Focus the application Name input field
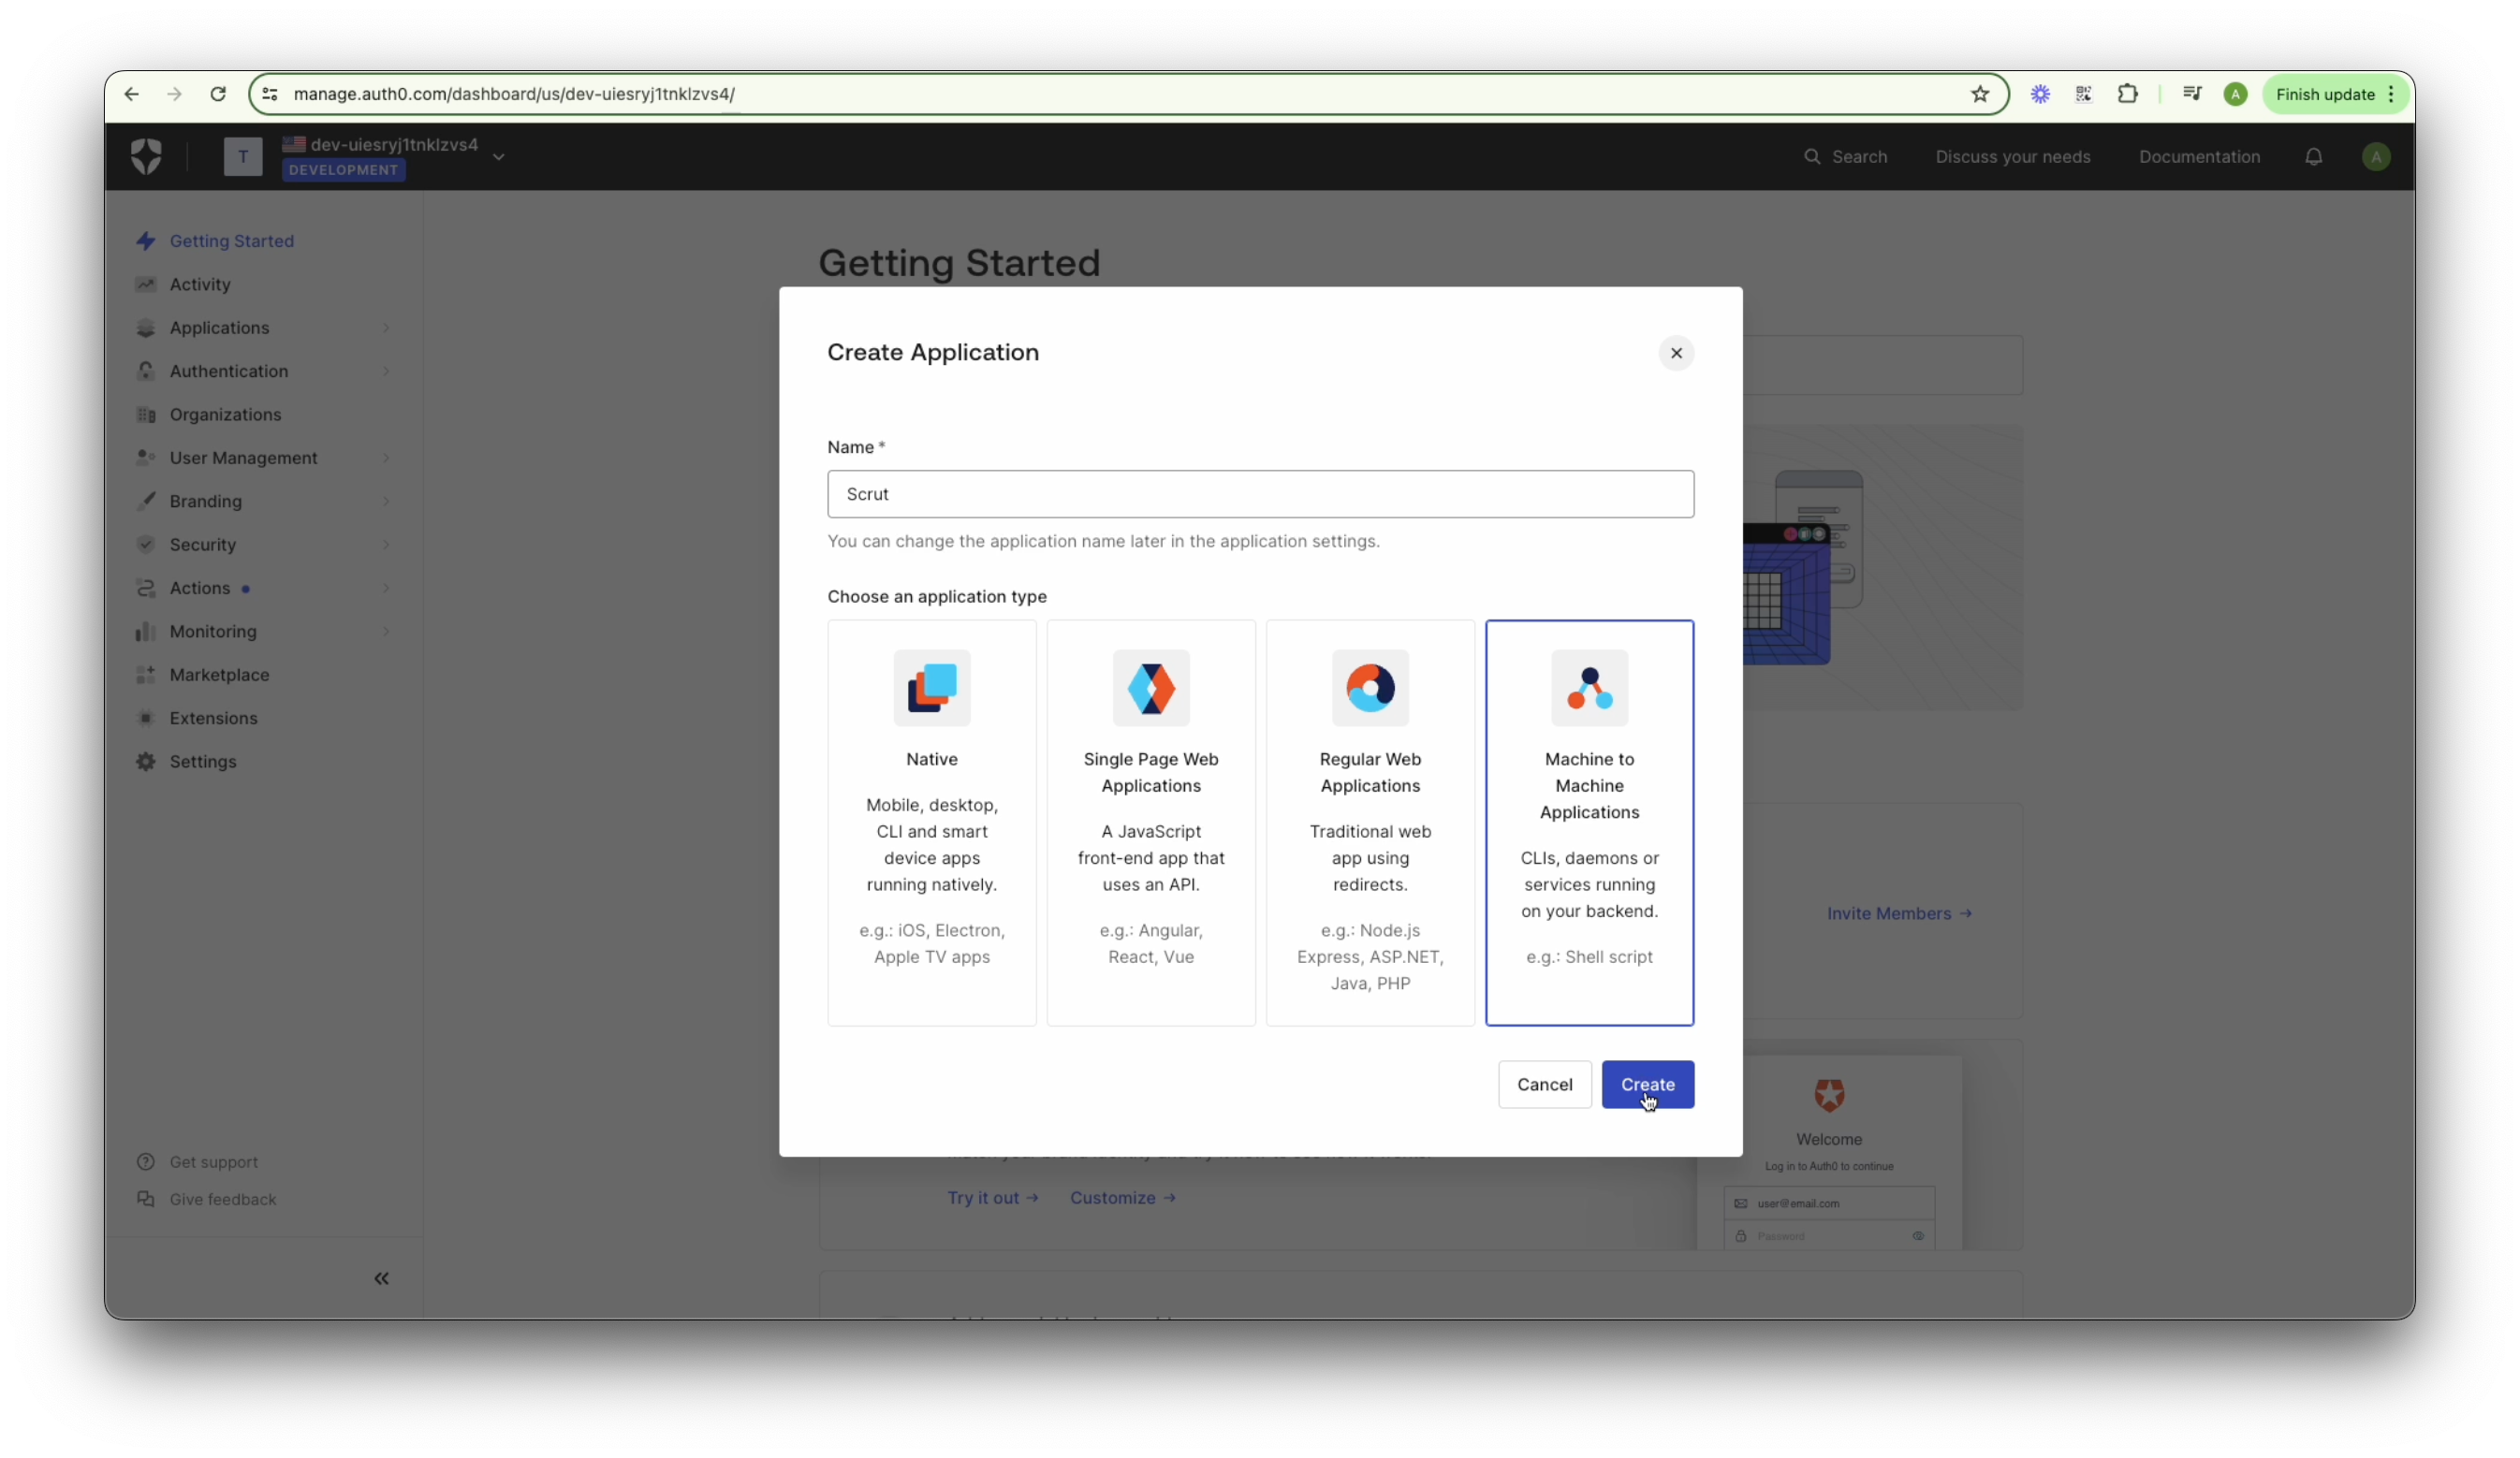Viewport: 2520px width, 1458px height. (x=1260, y=494)
